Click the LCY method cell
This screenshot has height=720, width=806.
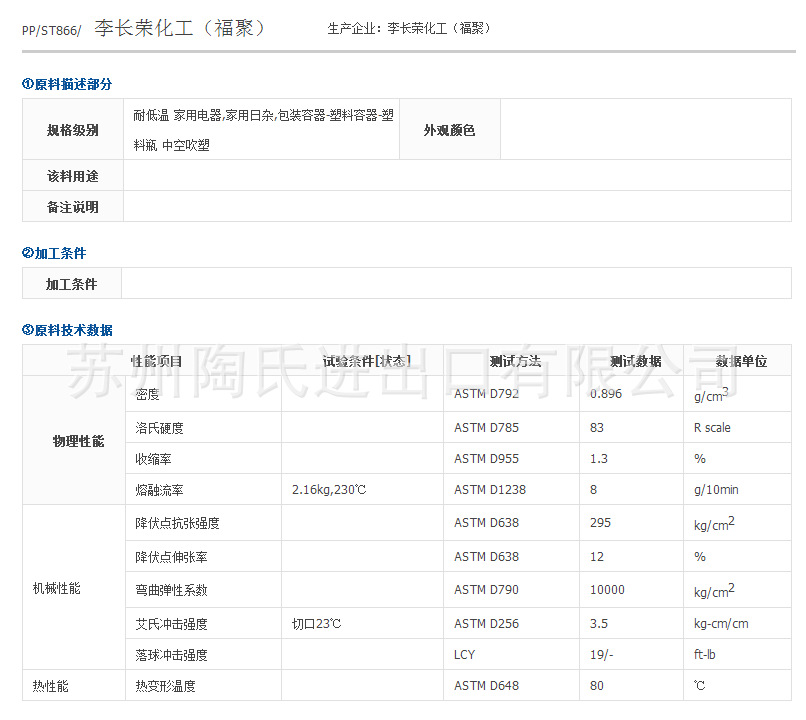(511, 654)
